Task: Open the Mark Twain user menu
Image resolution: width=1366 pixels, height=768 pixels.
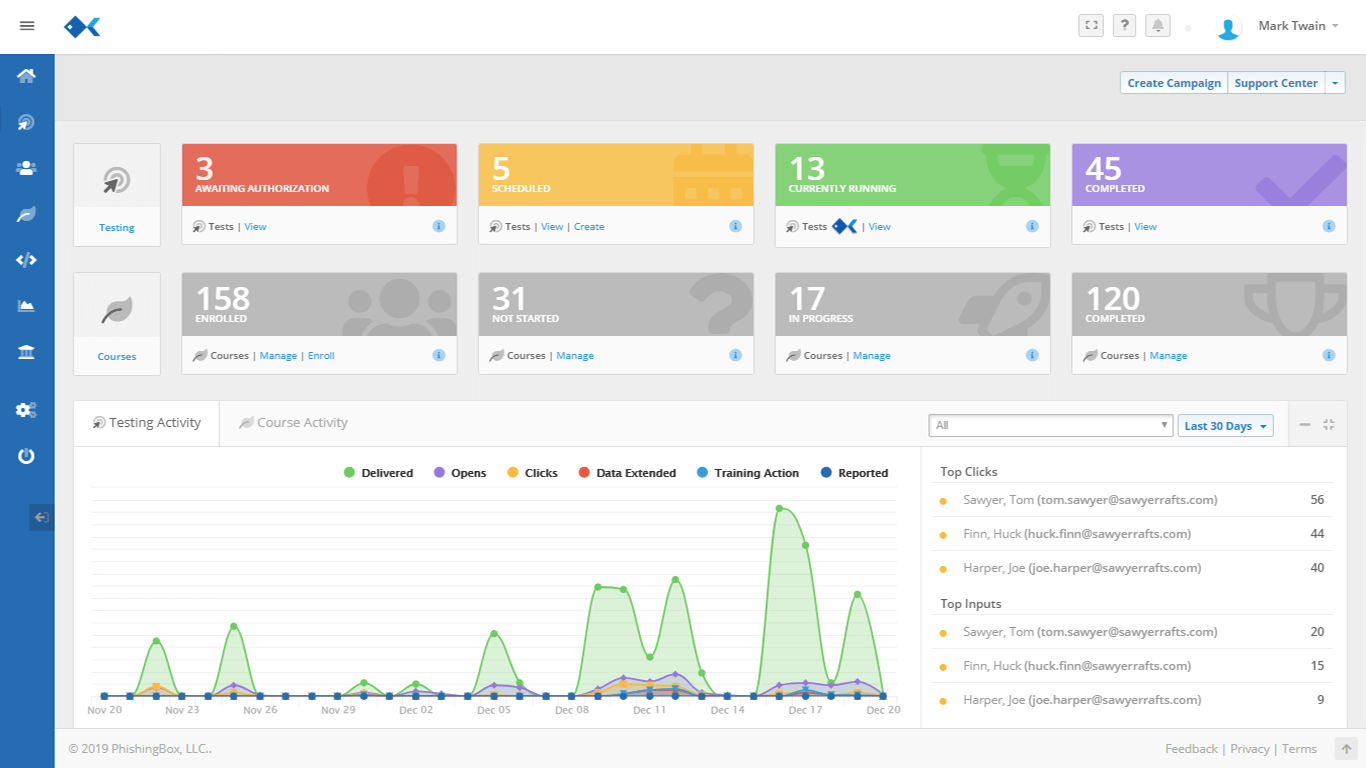Action: tap(1297, 26)
